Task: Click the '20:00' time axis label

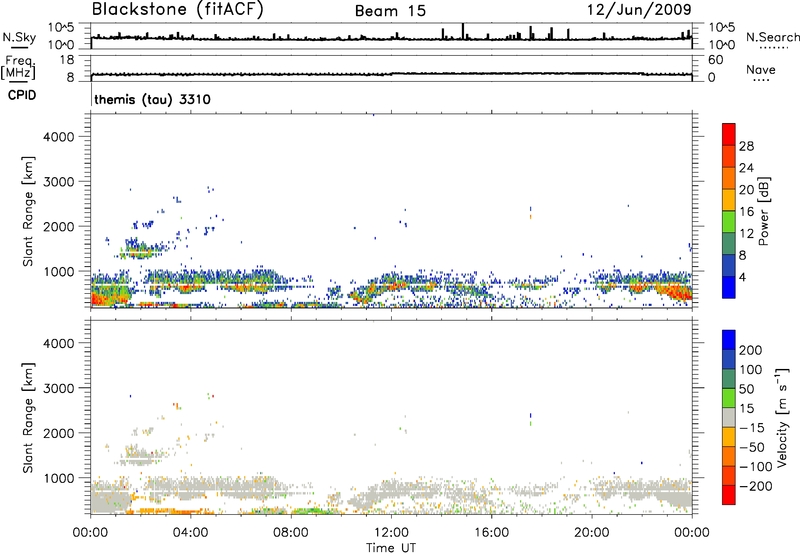Action: tap(592, 533)
